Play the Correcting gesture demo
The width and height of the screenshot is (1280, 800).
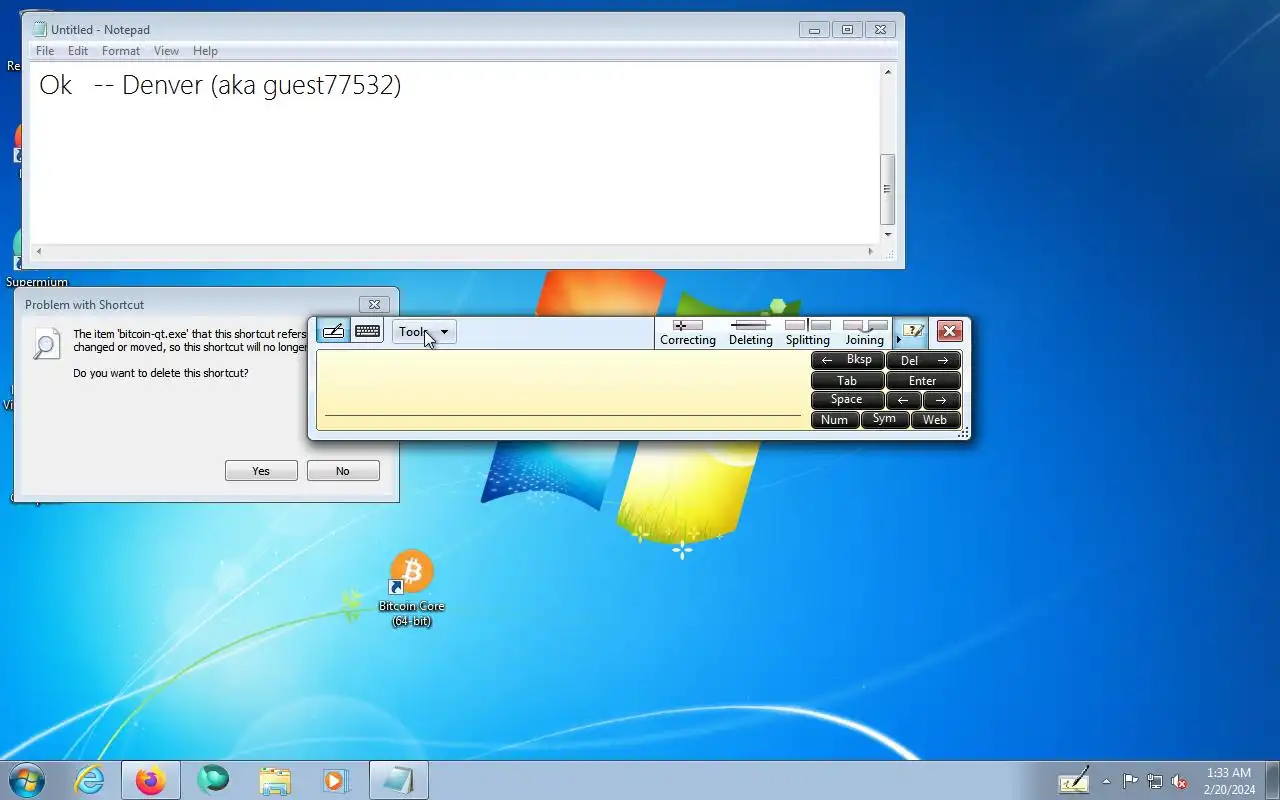pyautogui.click(x=688, y=333)
